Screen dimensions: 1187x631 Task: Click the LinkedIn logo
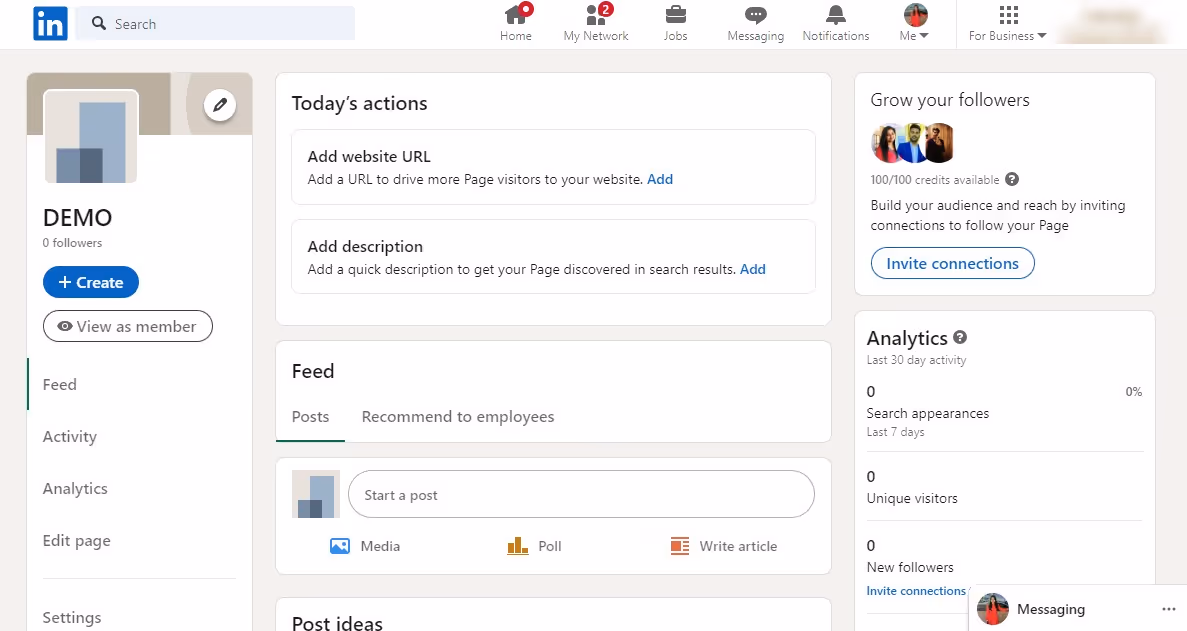click(49, 23)
